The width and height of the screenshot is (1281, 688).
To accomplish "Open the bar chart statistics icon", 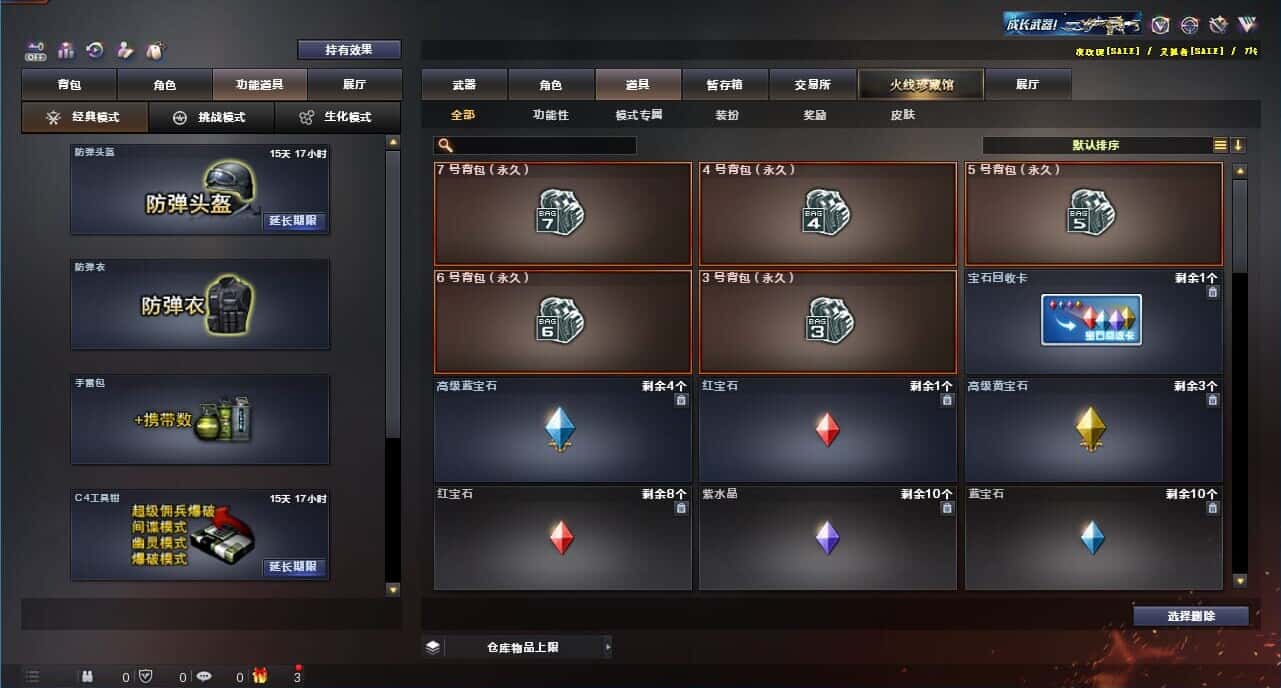I will tap(67, 49).
